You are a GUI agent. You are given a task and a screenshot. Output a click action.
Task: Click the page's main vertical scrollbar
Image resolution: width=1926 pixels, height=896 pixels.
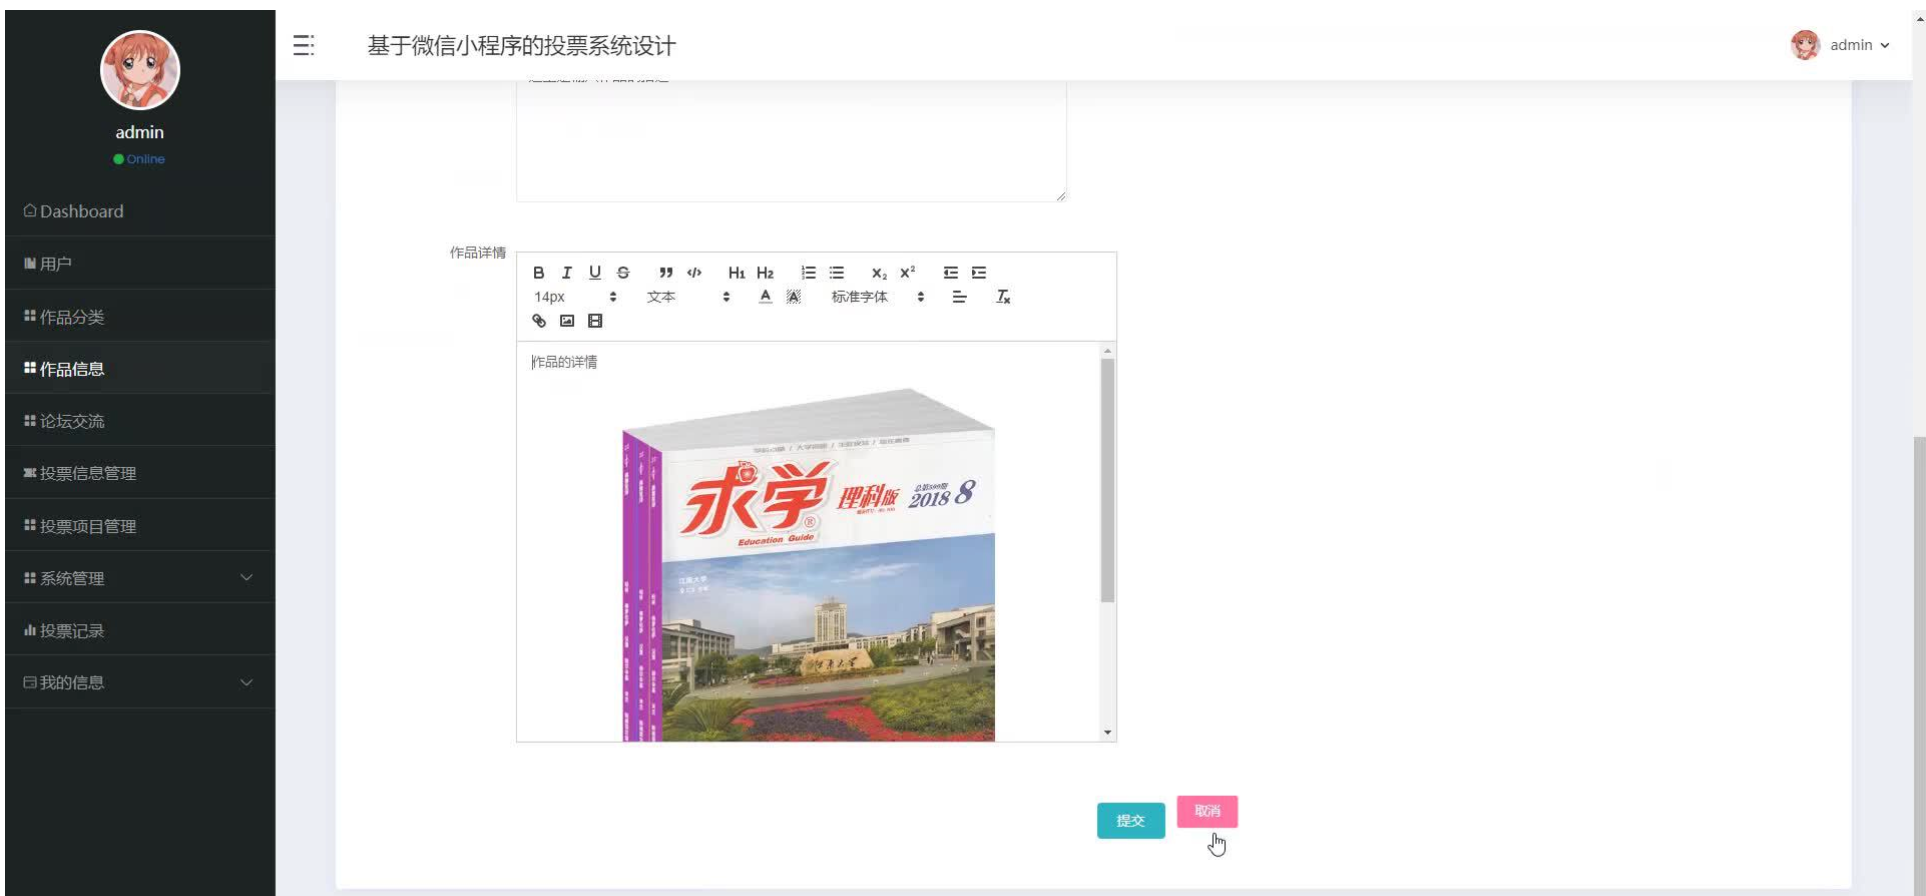pyautogui.click(x=1918, y=665)
